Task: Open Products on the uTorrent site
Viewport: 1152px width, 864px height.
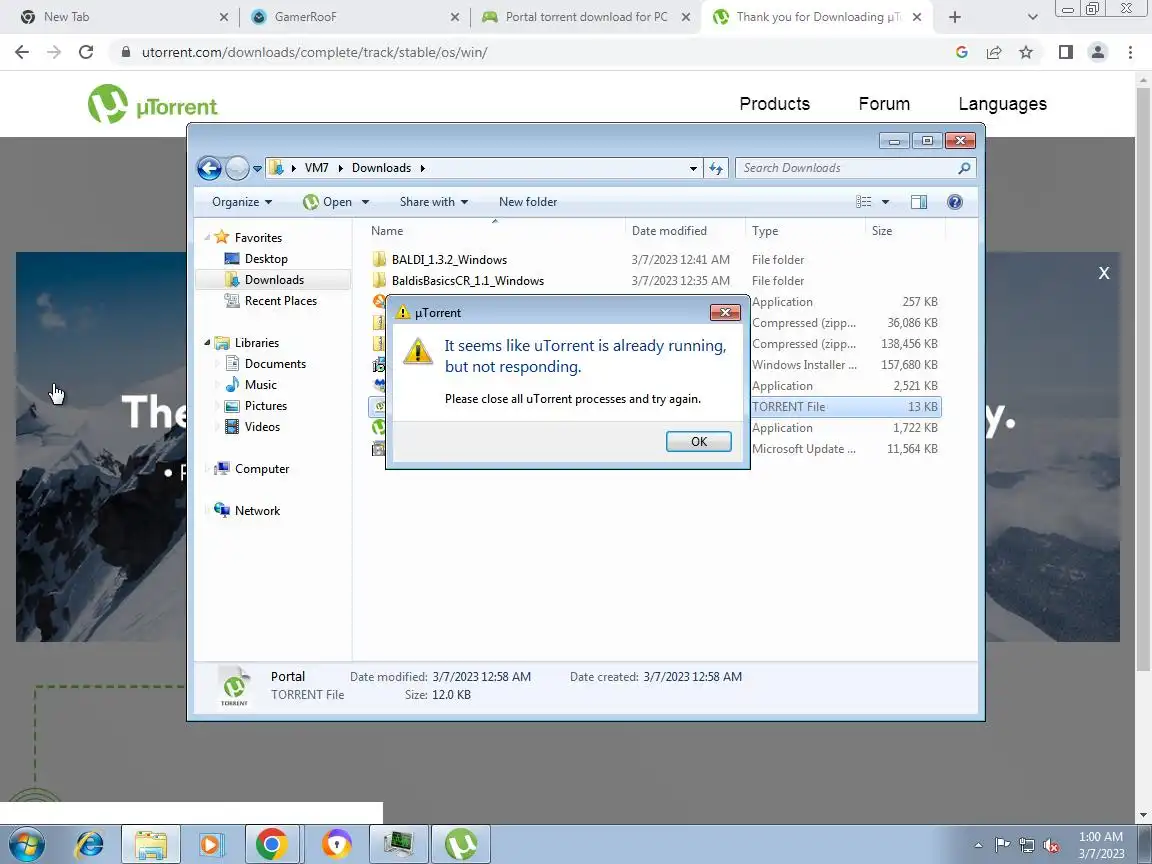Action: pyautogui.click(x=774, y=104)
